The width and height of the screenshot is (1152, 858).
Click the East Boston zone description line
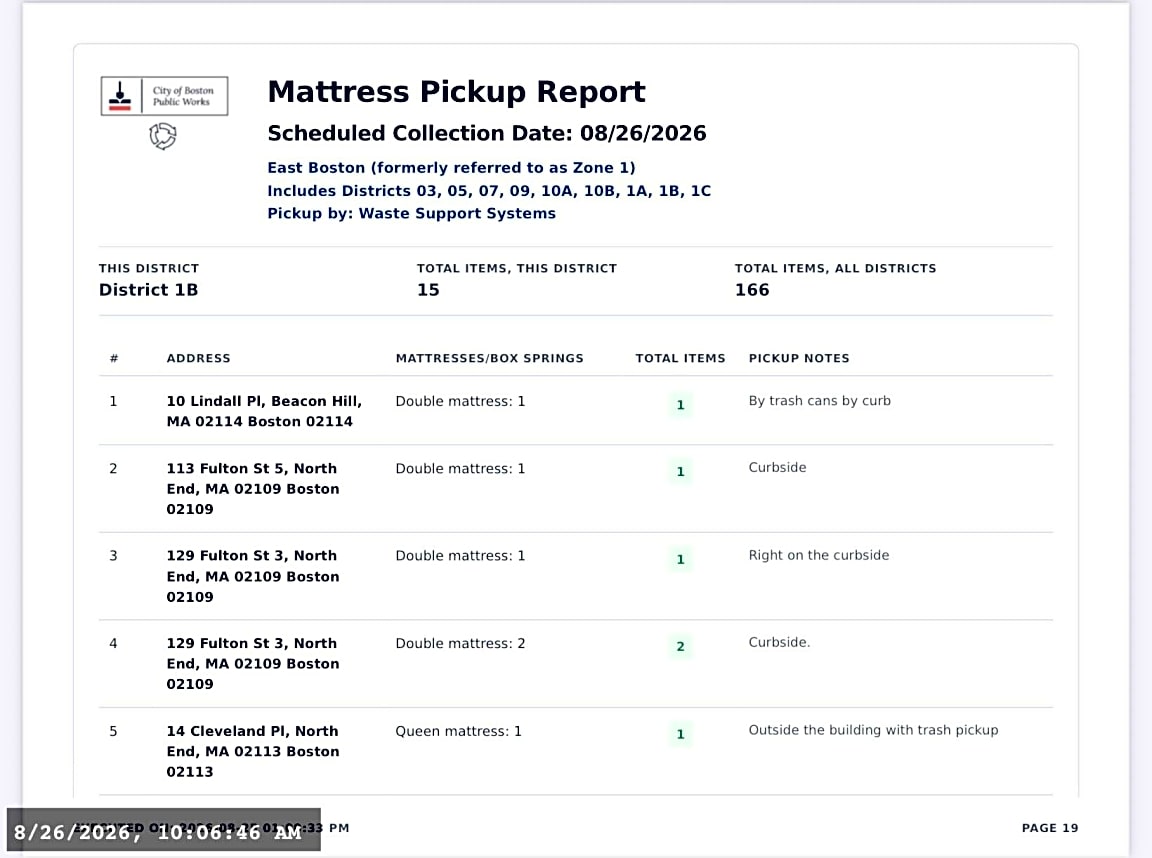(451, 167)
